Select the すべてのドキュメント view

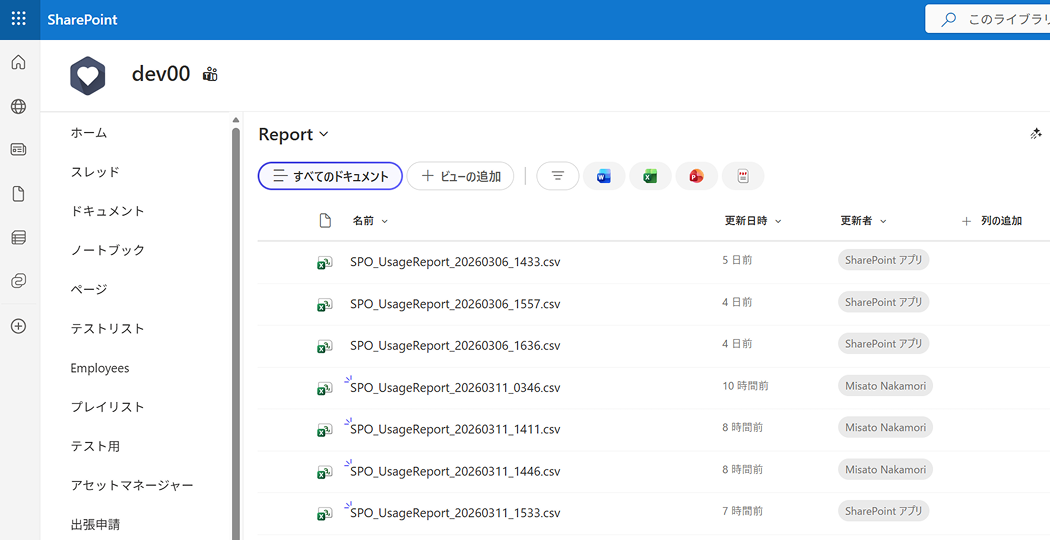pyautogui.click(x=330, y=176)
